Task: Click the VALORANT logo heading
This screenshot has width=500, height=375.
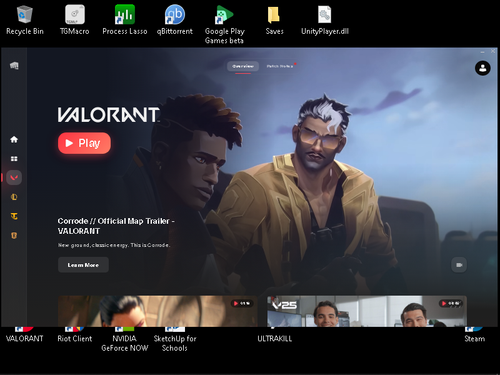Action: tap(109, 115)
